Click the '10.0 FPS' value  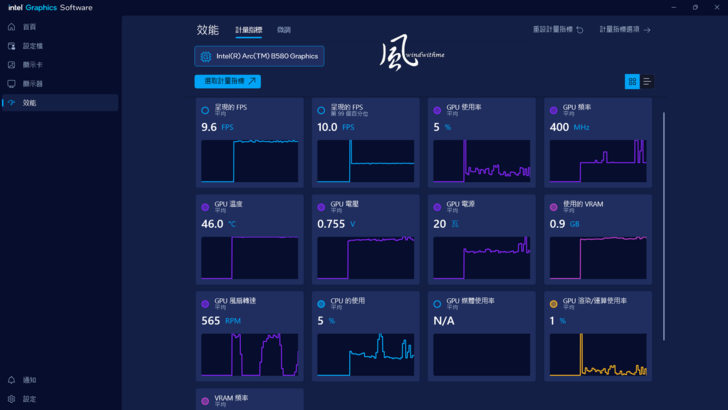336,127
